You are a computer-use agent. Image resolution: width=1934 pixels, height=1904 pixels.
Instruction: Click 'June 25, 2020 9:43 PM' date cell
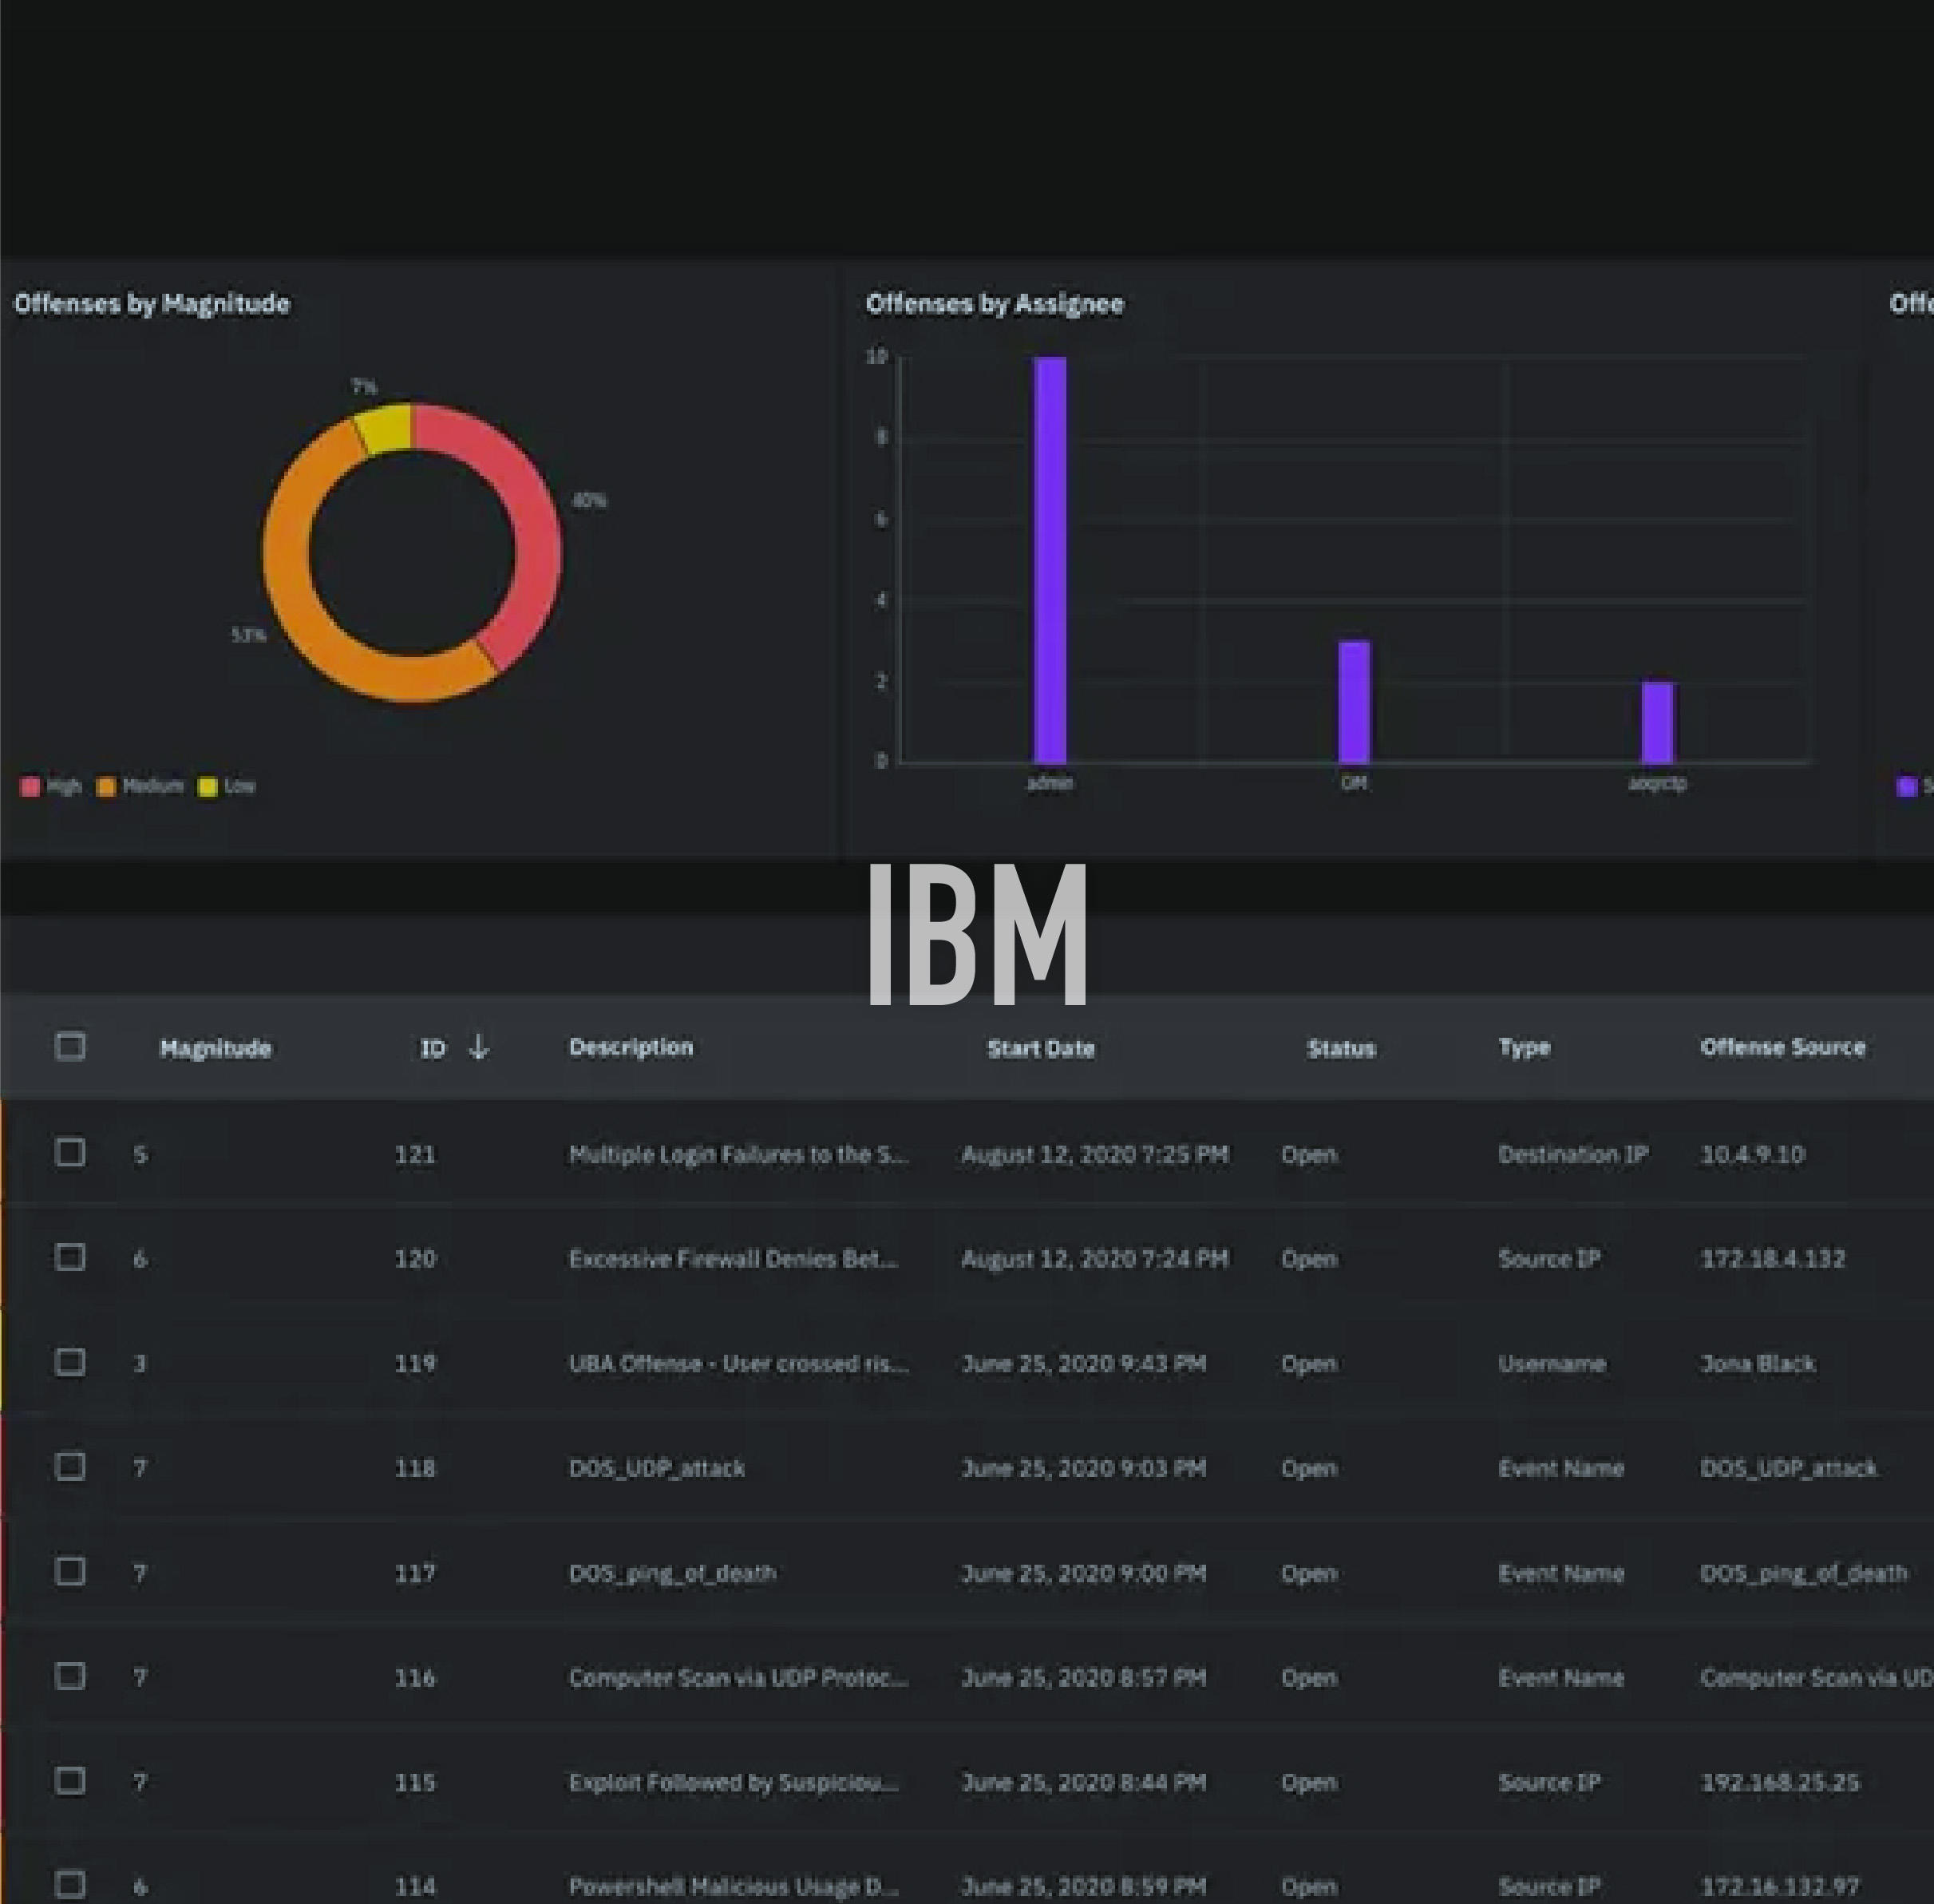[x=1083, y=1363]
